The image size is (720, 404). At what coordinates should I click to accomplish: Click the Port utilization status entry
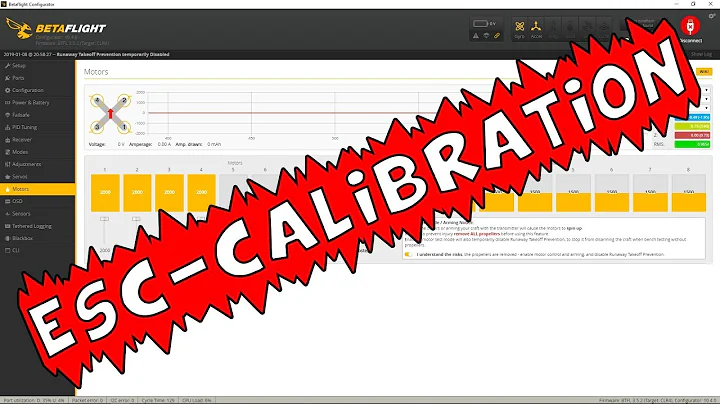[34, 400]
